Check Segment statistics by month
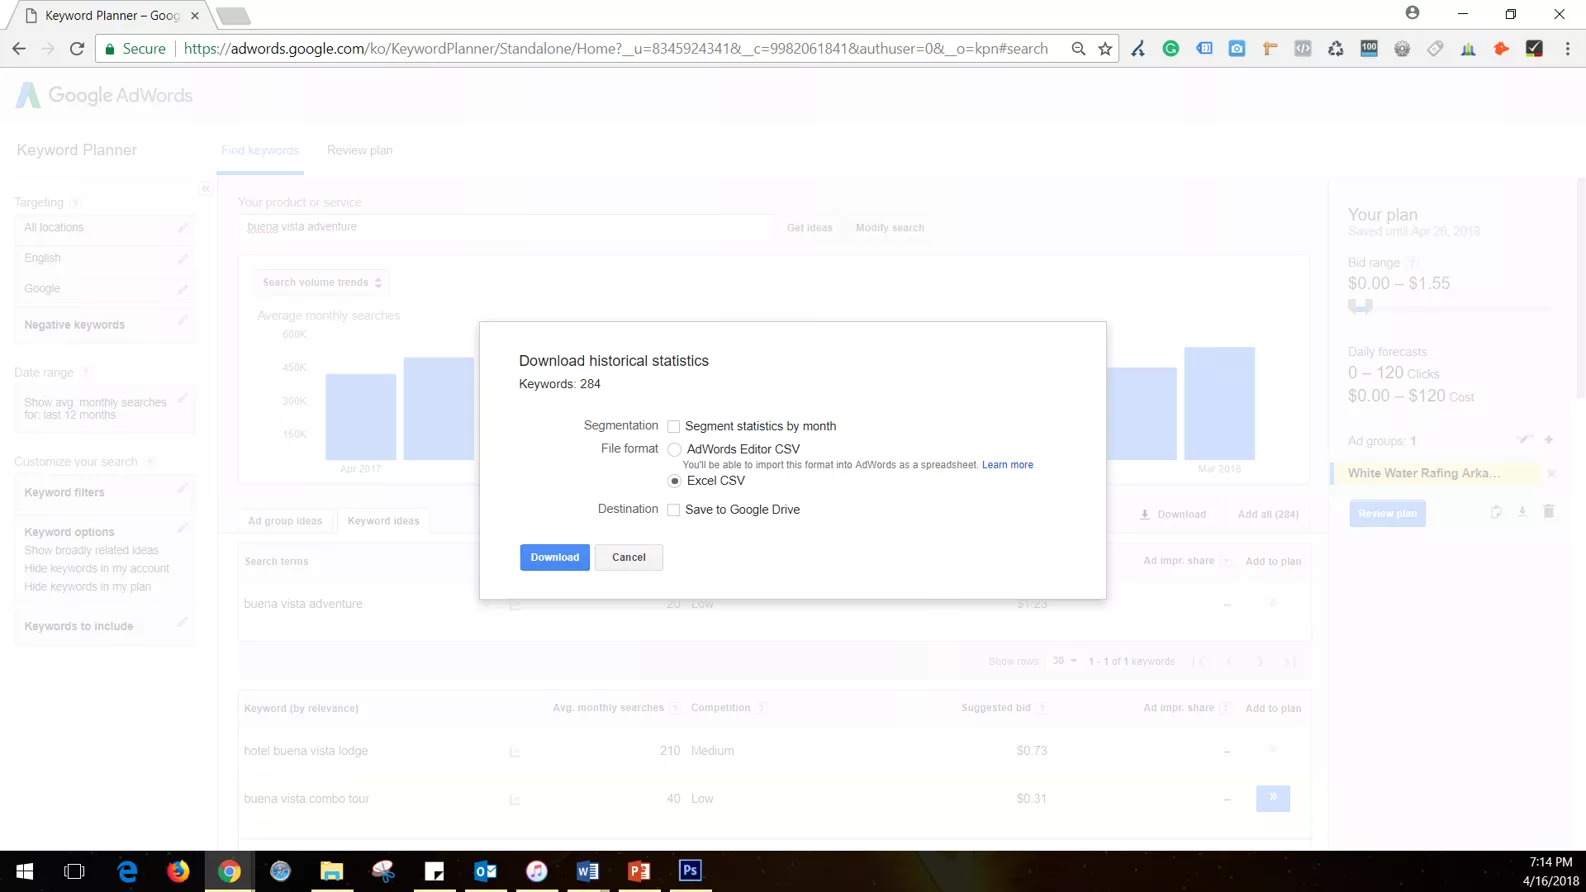Image resolution: width=1586 pixels, height=892 pixels. click(x=674, y=426)
